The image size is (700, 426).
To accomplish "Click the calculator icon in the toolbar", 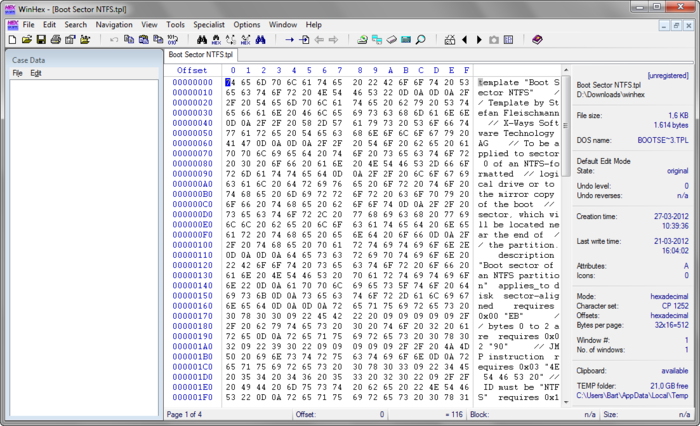I will point(407,39).
